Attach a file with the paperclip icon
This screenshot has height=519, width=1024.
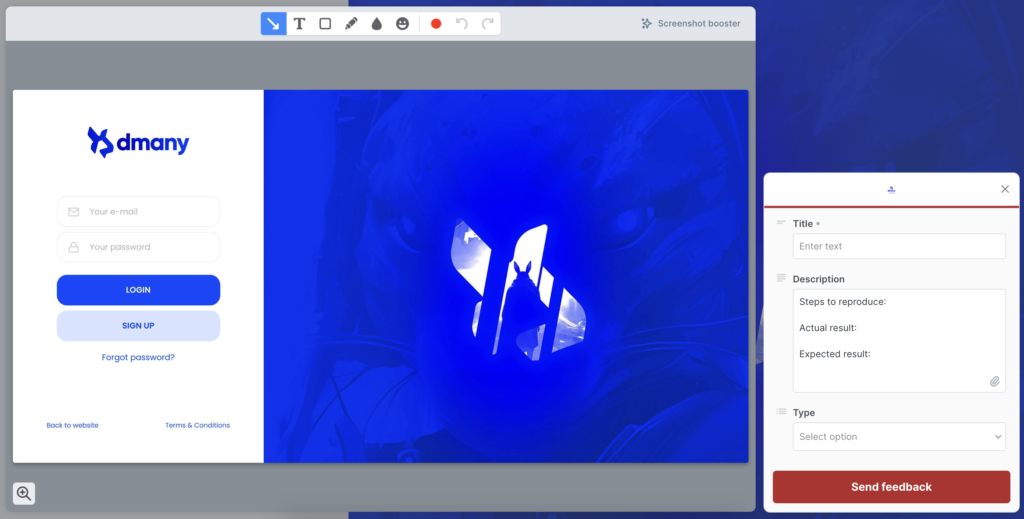click(995, 381)
